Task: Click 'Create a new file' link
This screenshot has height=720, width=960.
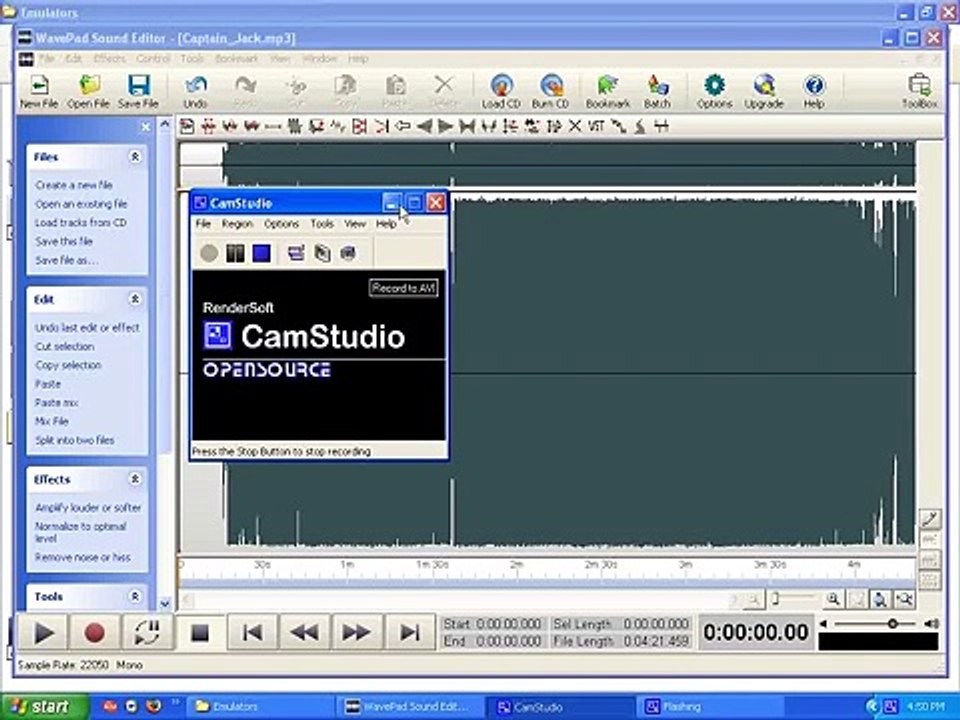Action: pyautogui.click(x=74, y=185)
